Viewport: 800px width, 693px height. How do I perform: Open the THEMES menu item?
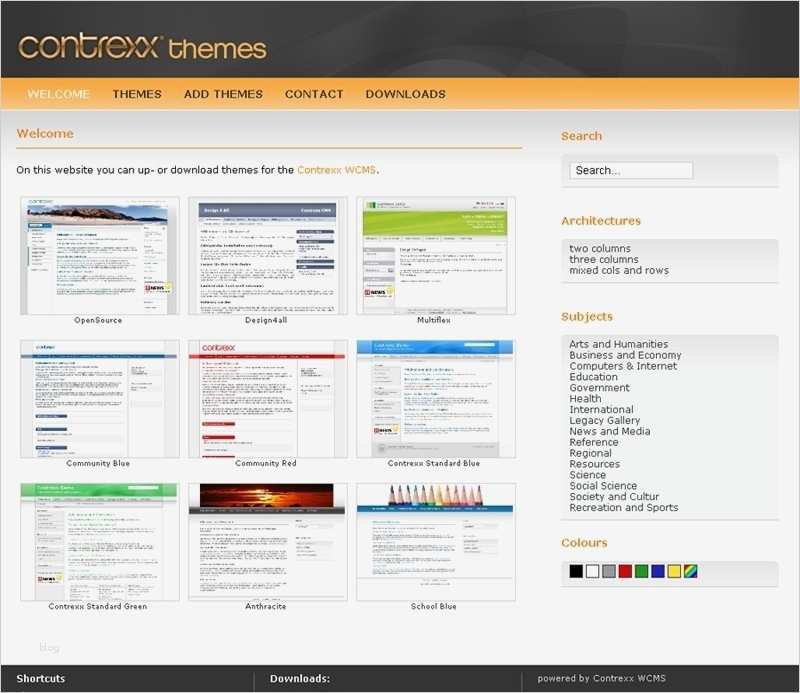[x=137, y=93]
